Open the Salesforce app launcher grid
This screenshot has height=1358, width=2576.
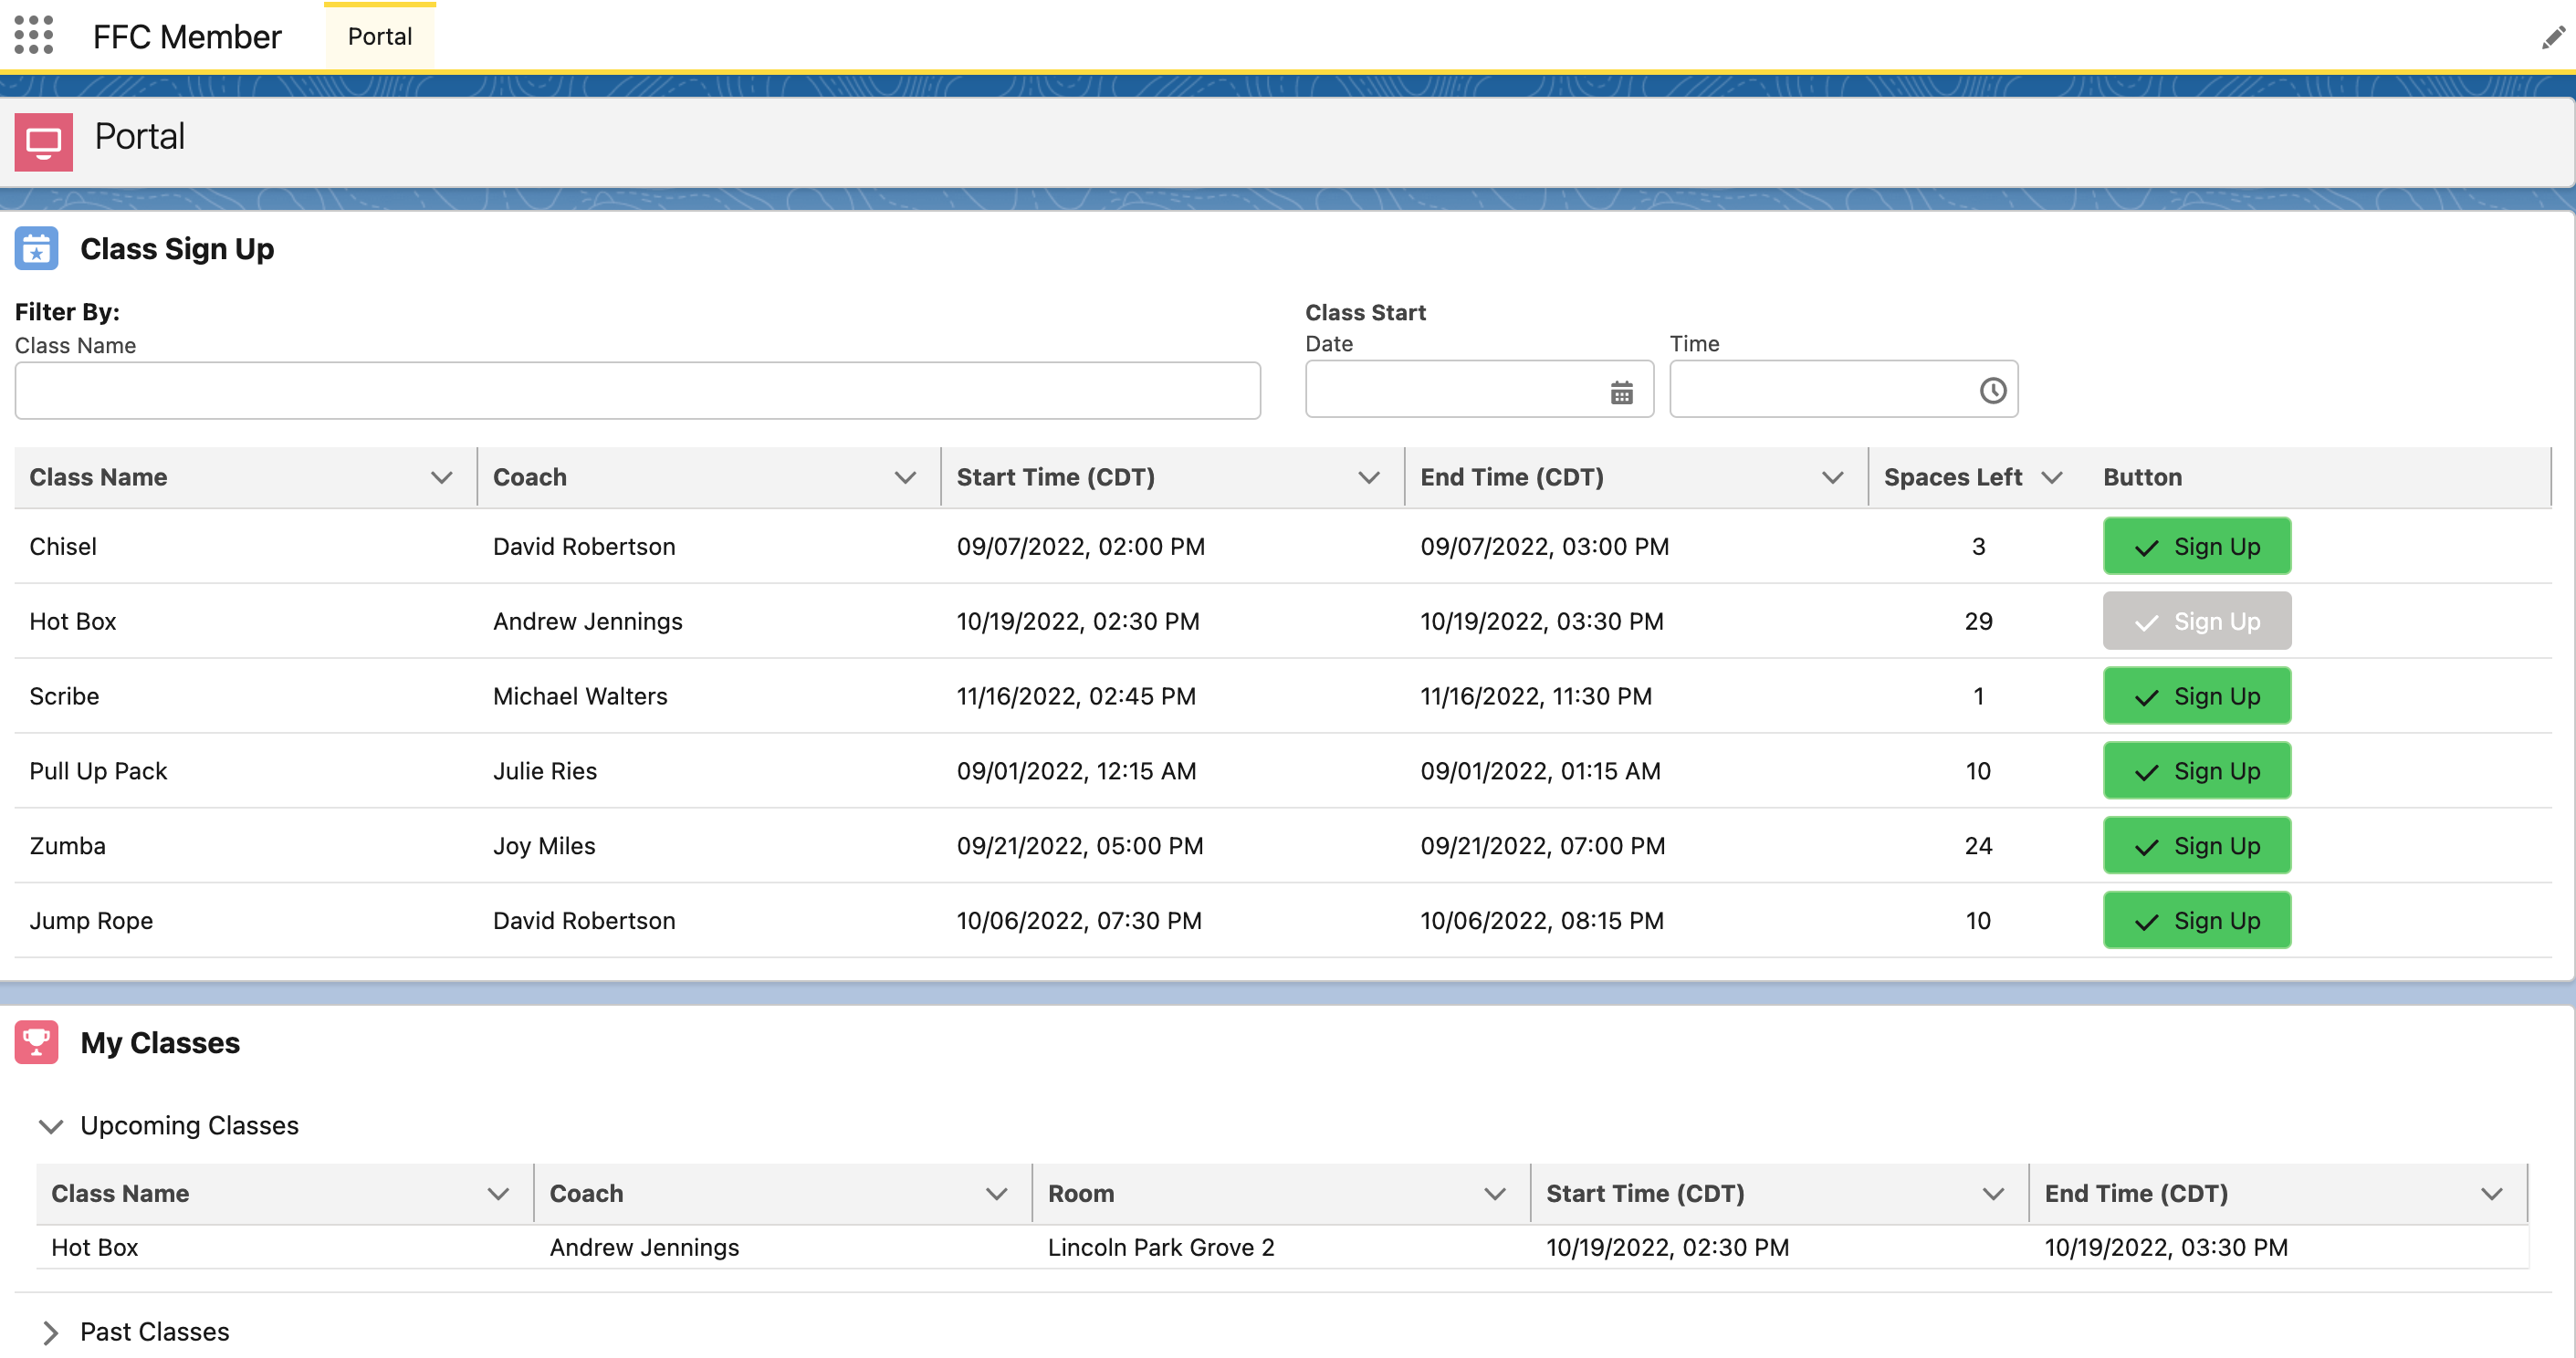coord(33,36)
